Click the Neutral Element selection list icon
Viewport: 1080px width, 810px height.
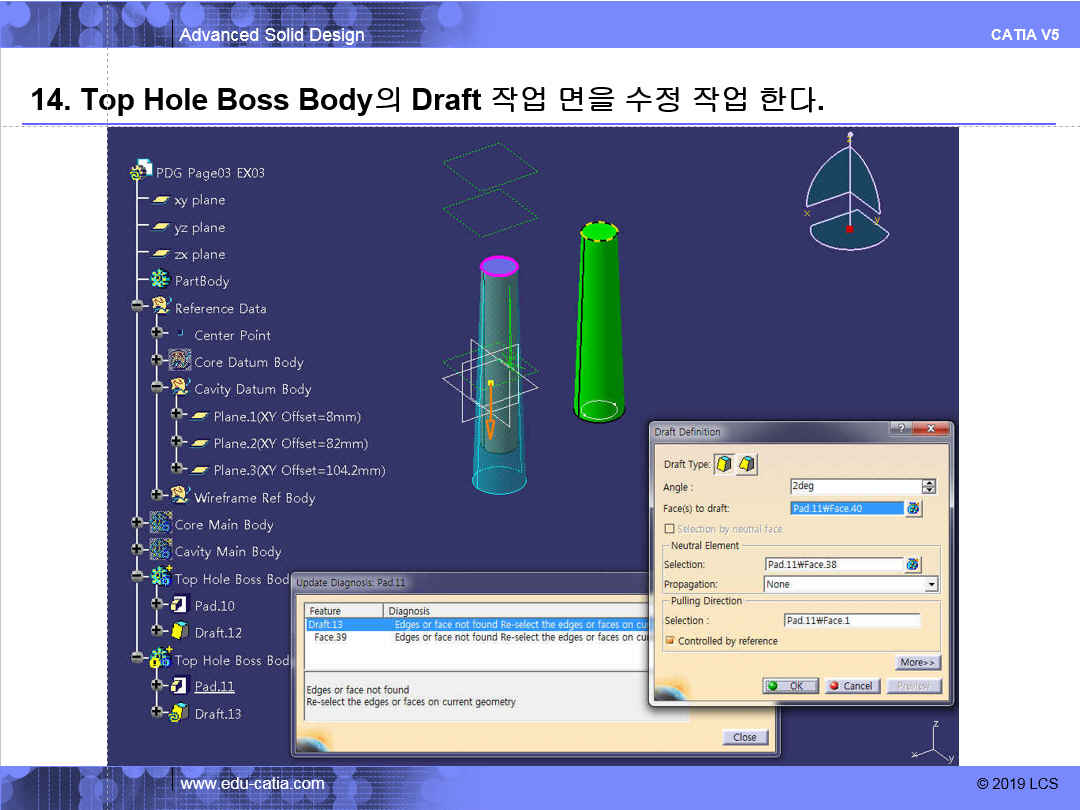coord(913,565)
